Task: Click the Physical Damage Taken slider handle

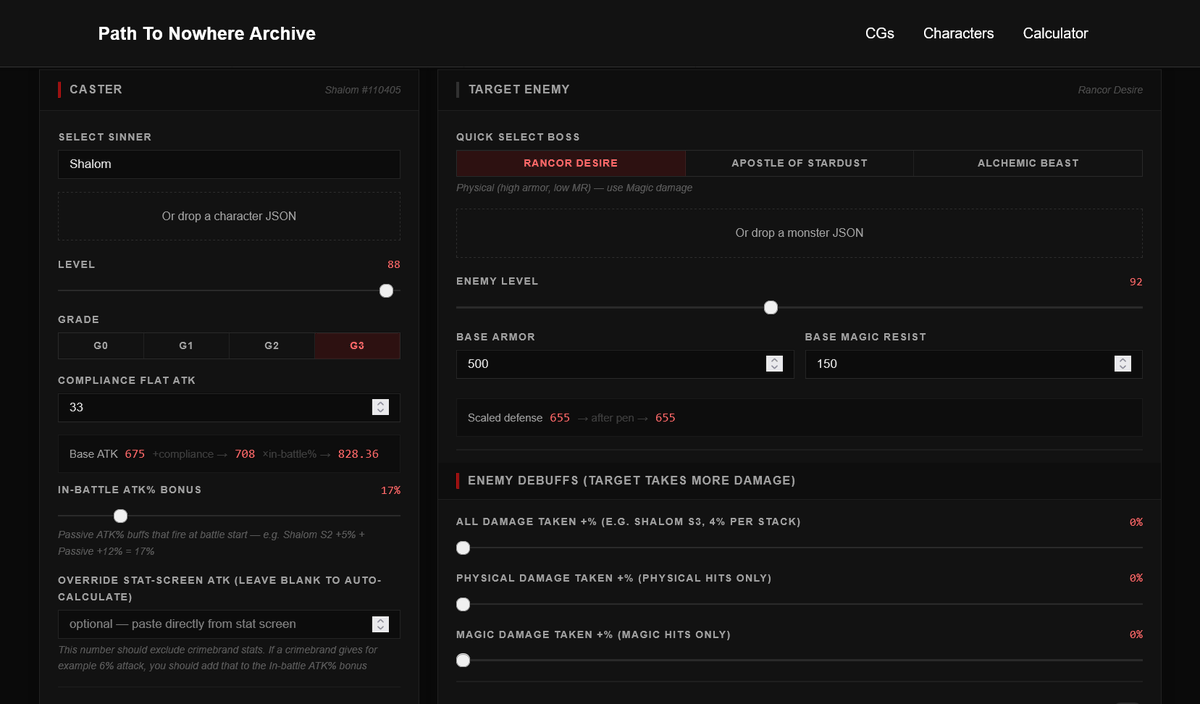Action: [x=463, y=604]
